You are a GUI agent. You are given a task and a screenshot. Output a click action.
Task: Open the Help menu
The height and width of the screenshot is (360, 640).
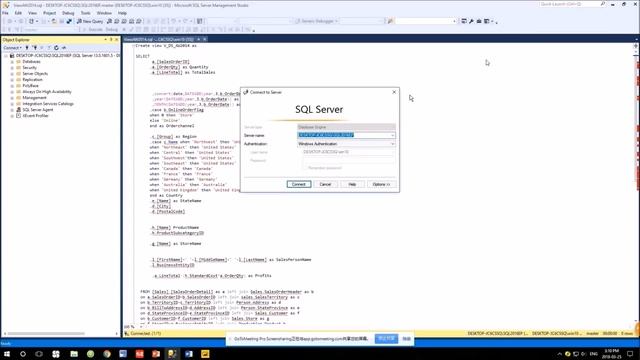[122, 13]
